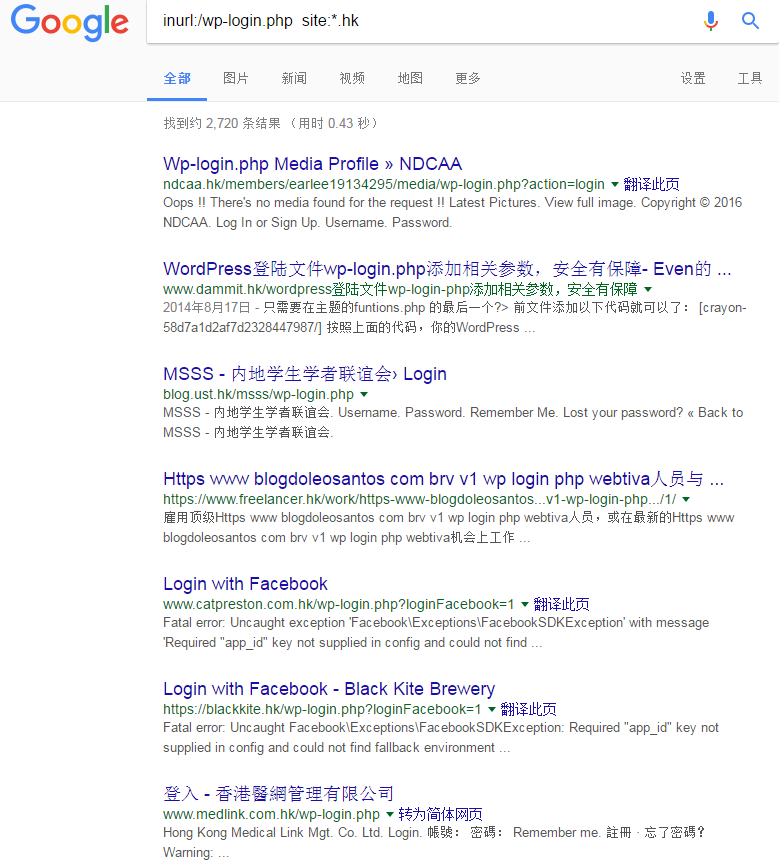Open 登入 - 香港醫網管理有限公司 result

coord(278,793)
